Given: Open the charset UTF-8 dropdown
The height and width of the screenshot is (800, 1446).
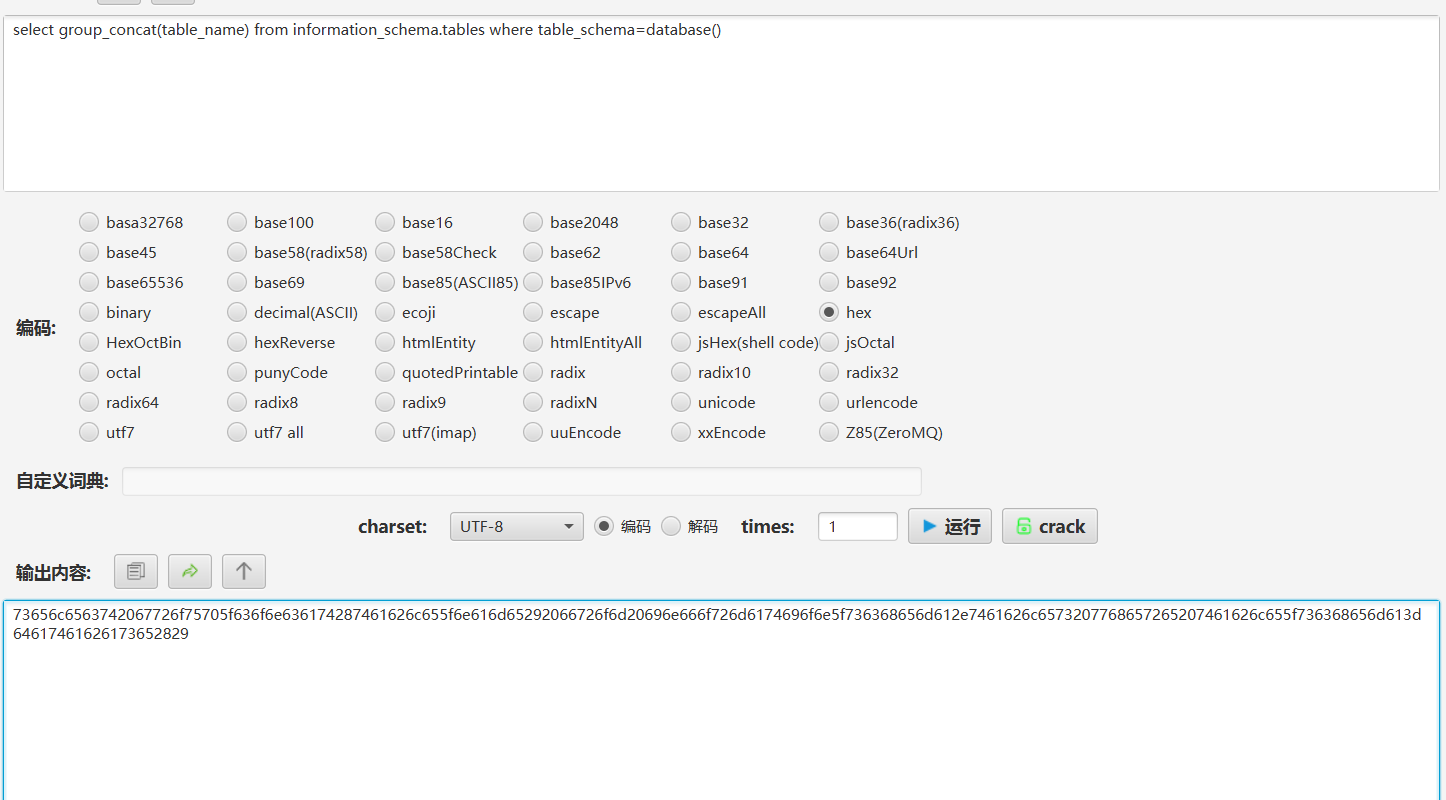Looking at the screenshot, I should [516, 526].
